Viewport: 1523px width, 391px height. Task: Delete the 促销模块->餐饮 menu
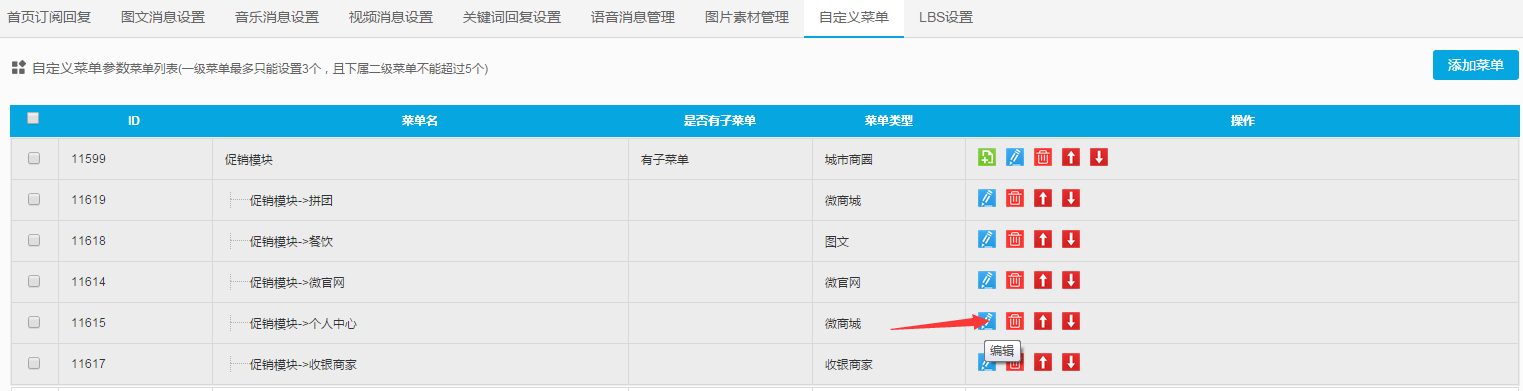(1015, 239)
